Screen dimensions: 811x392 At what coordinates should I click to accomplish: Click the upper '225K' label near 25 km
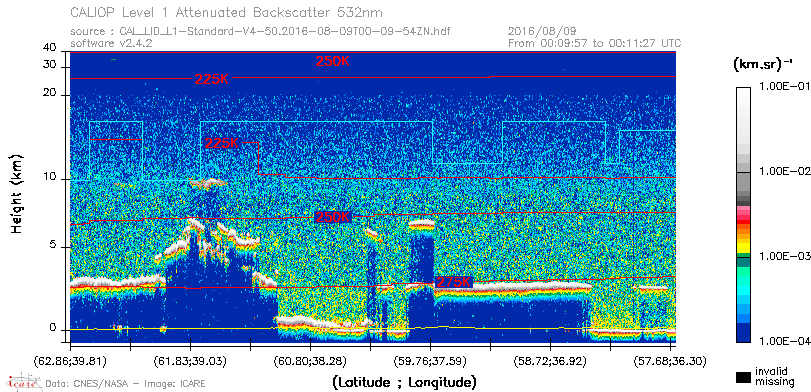212,79
